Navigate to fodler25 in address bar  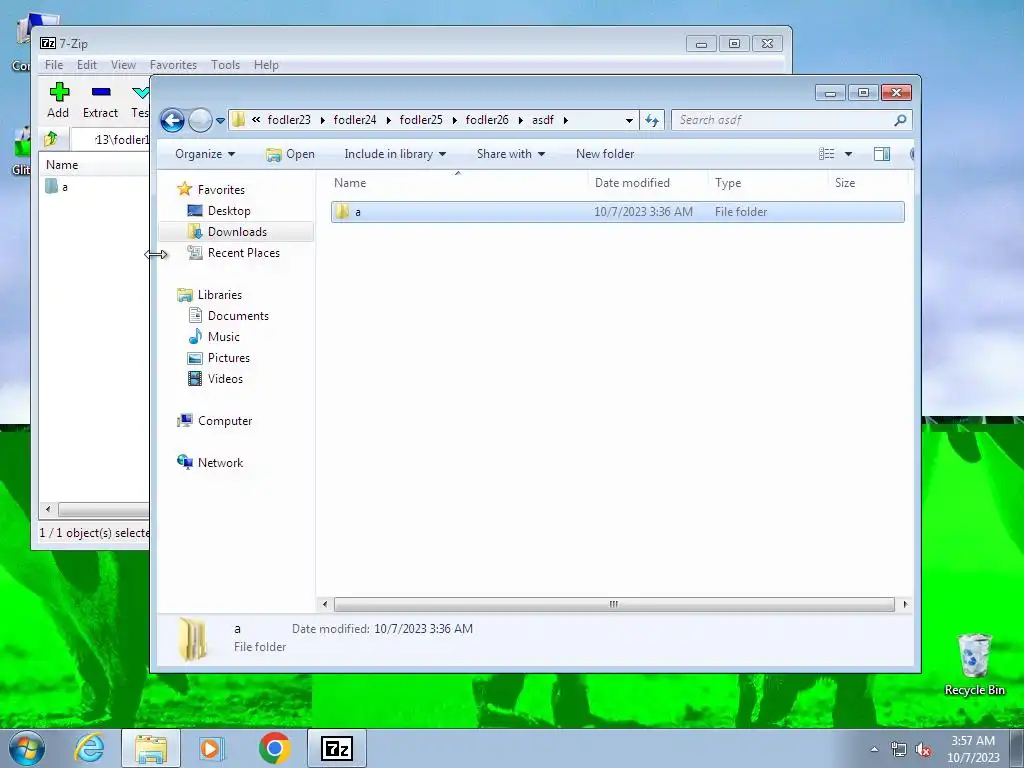pyautogui.click(x=421, y=120)
